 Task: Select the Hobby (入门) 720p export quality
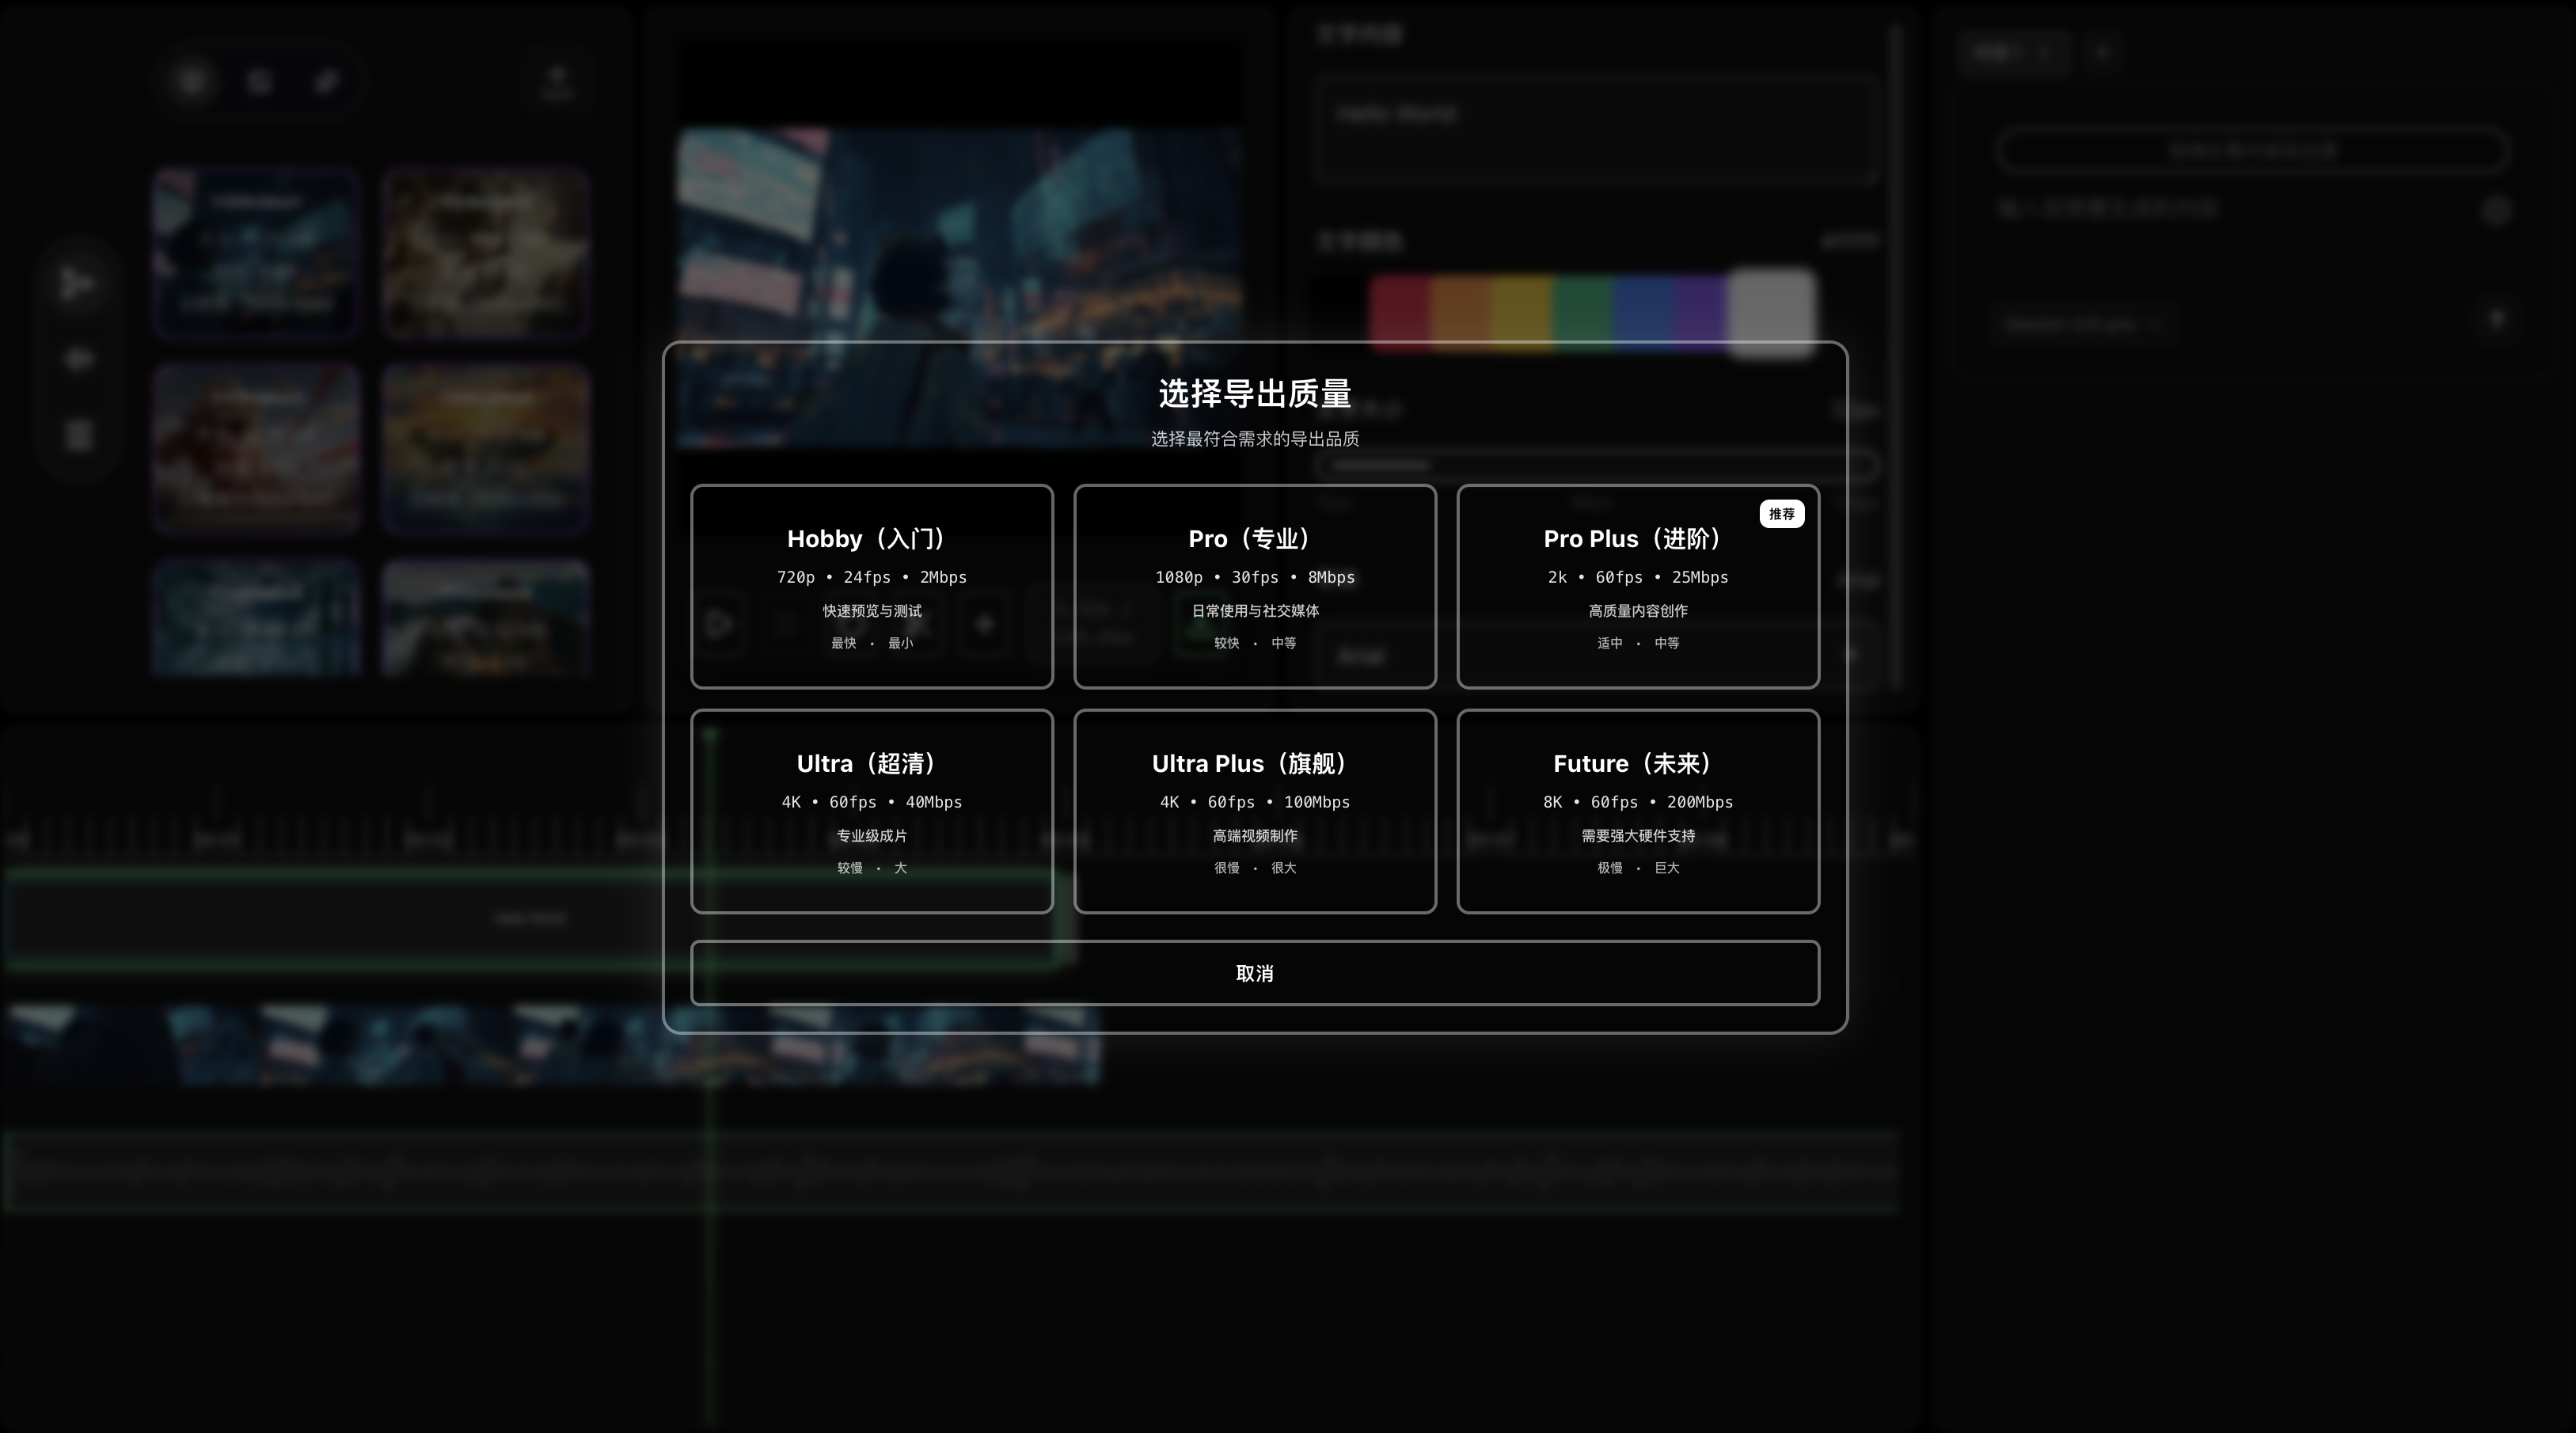coord(871,587)
